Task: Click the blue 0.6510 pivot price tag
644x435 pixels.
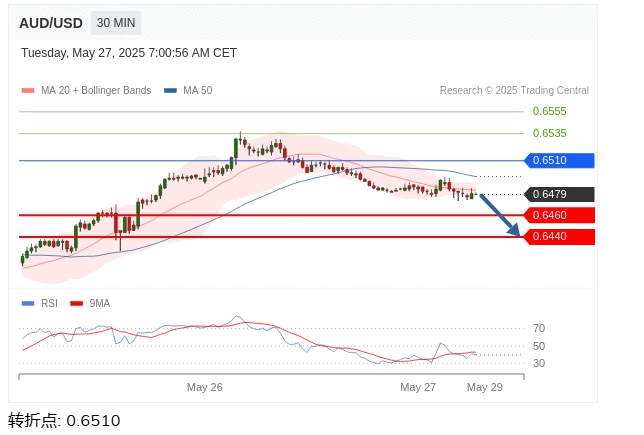Action: (x=559, y=160)
